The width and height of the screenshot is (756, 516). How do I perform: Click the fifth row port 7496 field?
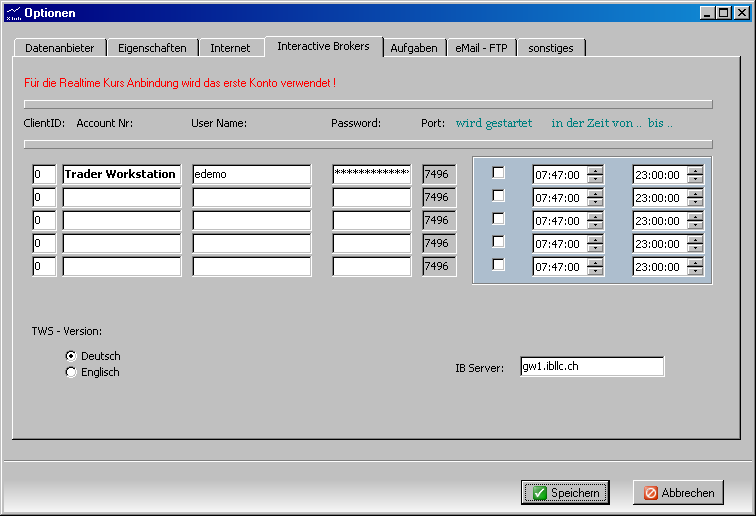[x=439, y=266]
